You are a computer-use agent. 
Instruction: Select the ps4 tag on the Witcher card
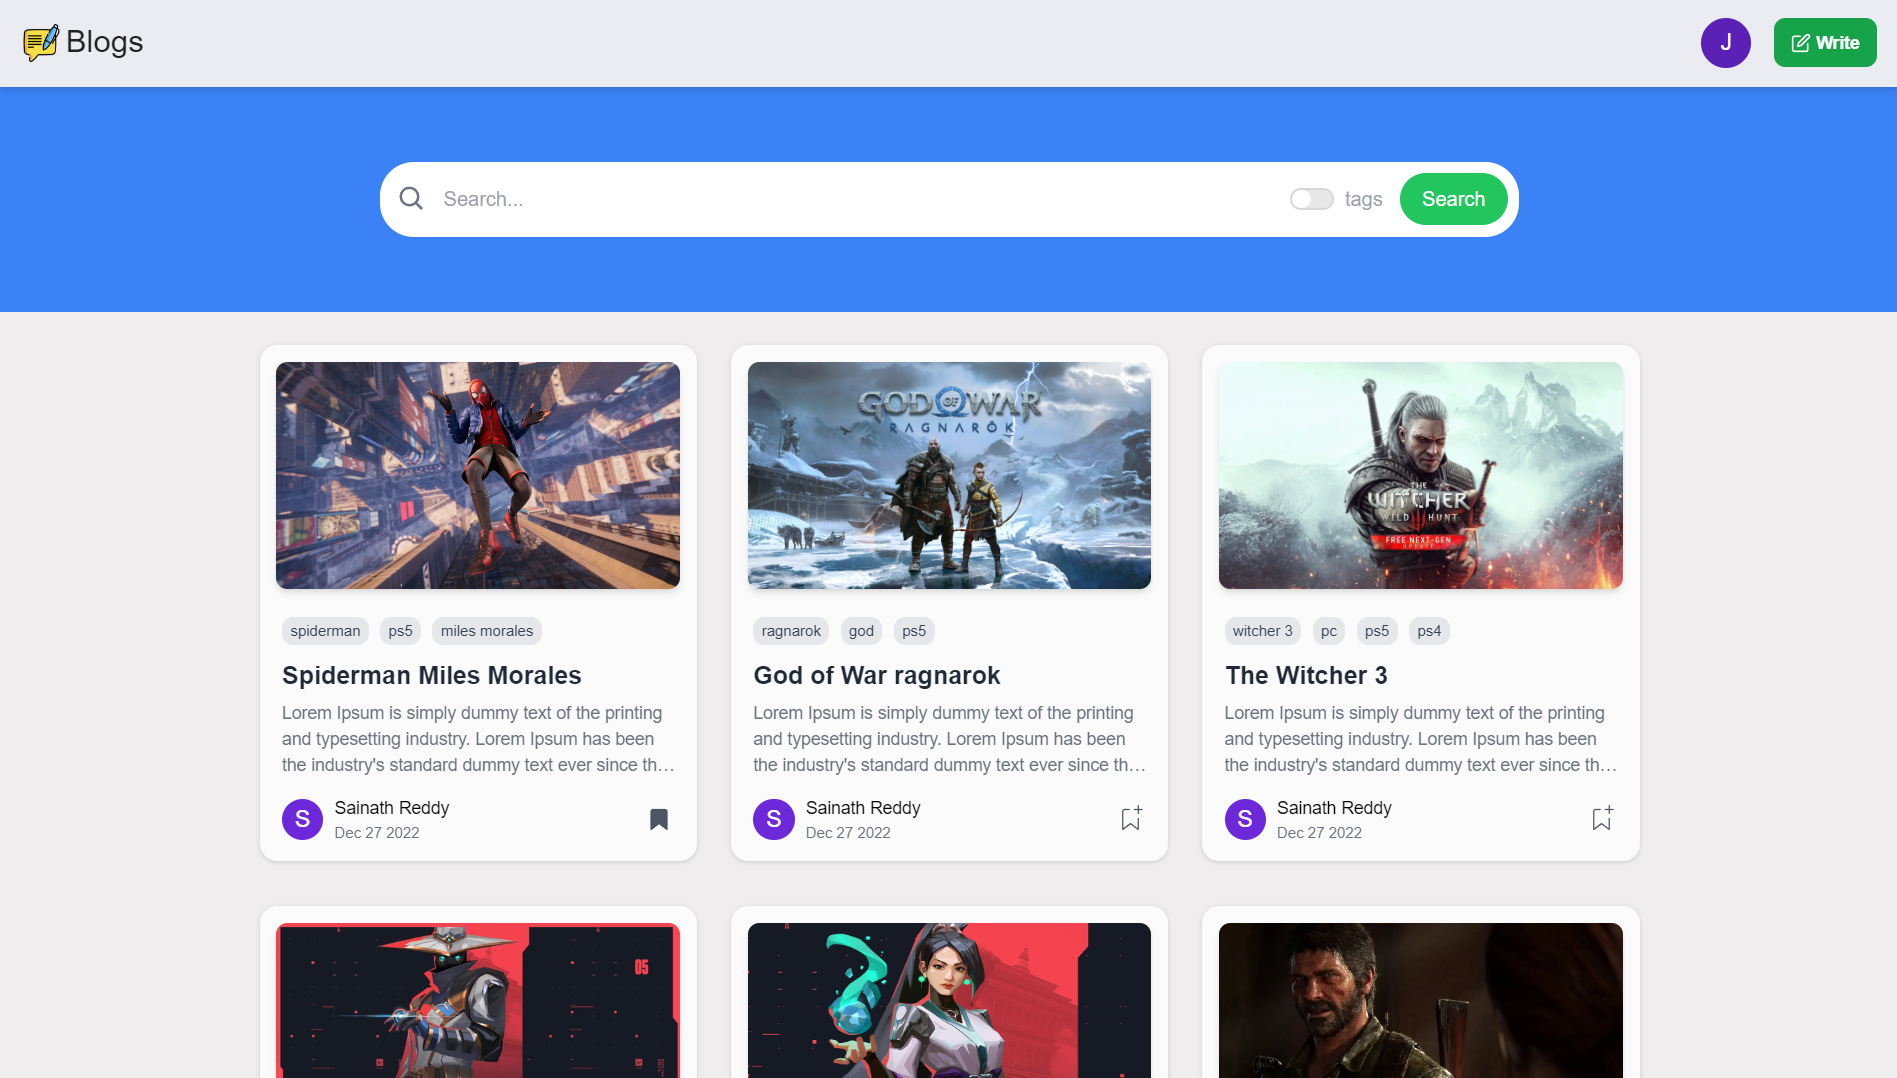[1429, 630]
